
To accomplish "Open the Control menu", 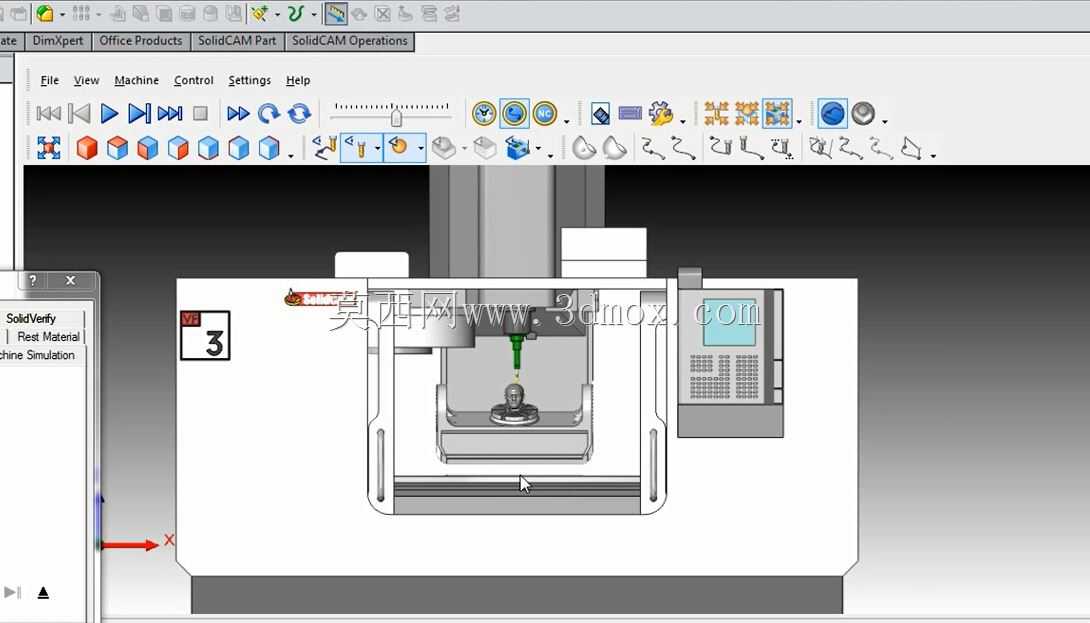I will pos(193,81).
